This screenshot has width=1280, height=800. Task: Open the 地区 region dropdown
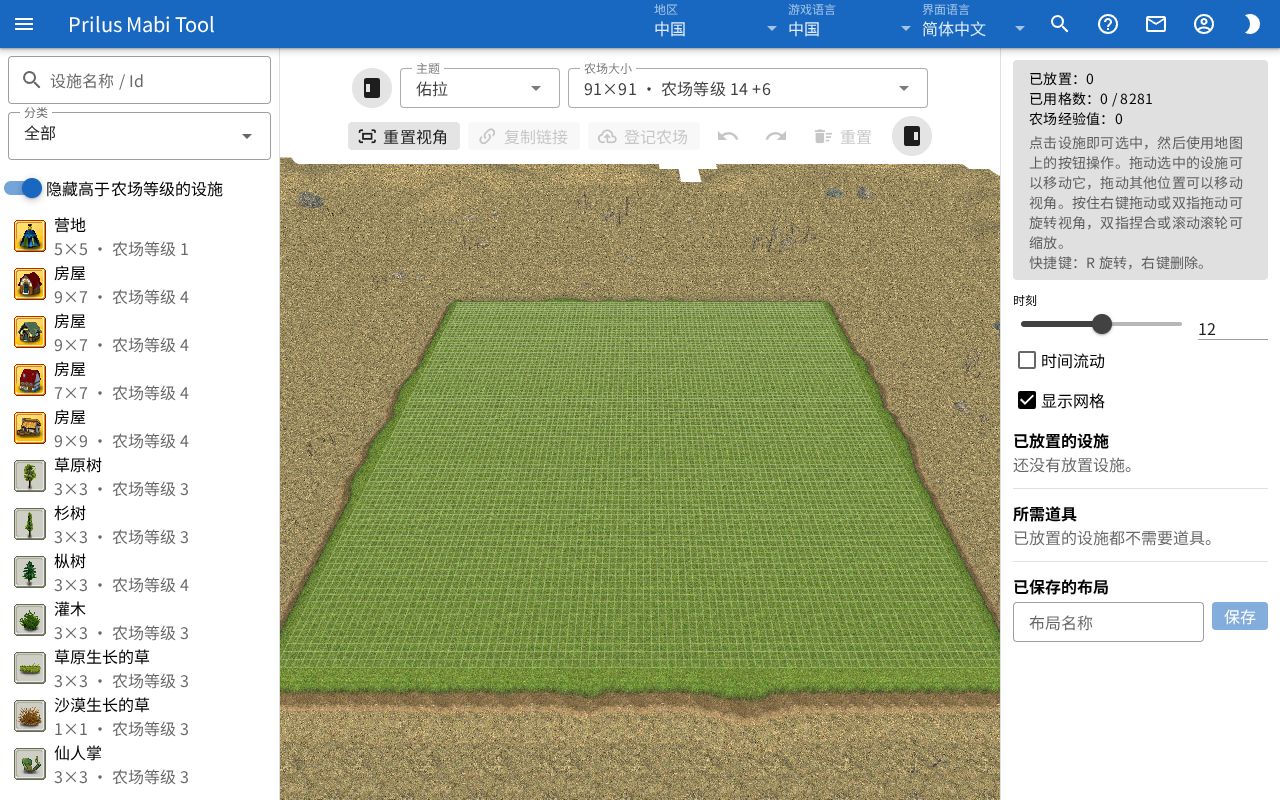[716, 24]
